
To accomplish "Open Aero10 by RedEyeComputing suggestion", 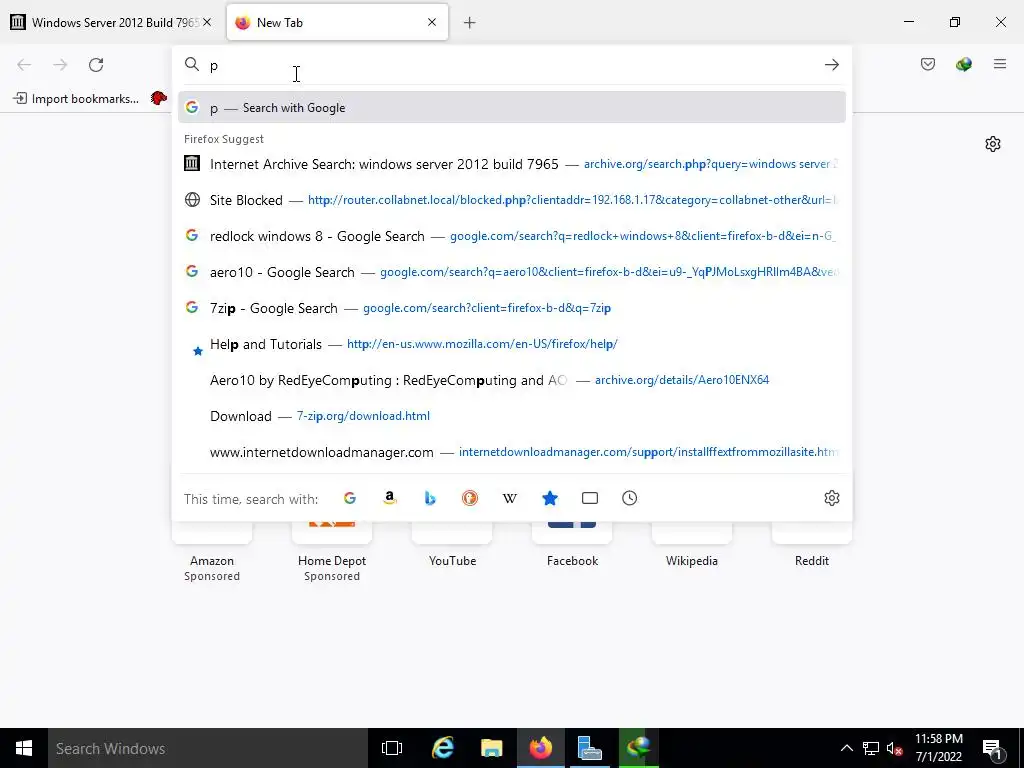I will click(511, 380).
